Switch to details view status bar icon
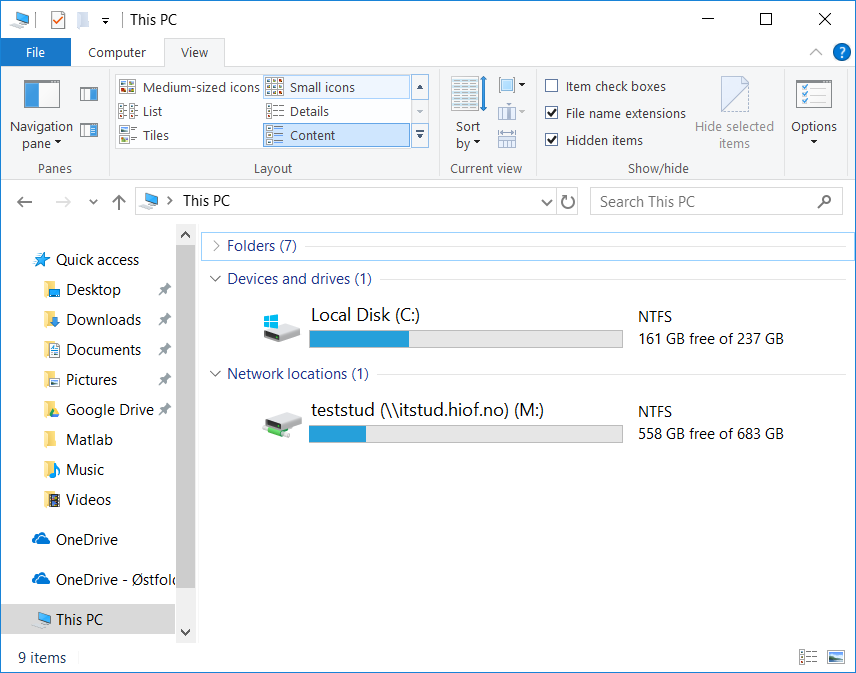 coord(808,657)
